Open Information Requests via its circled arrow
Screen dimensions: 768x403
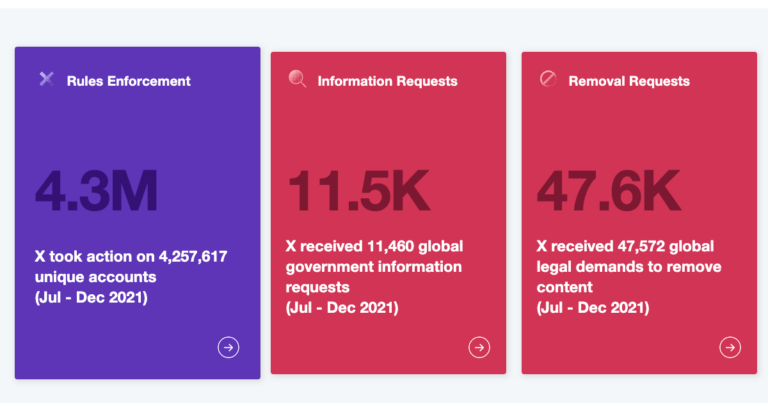tap(479, 347)
